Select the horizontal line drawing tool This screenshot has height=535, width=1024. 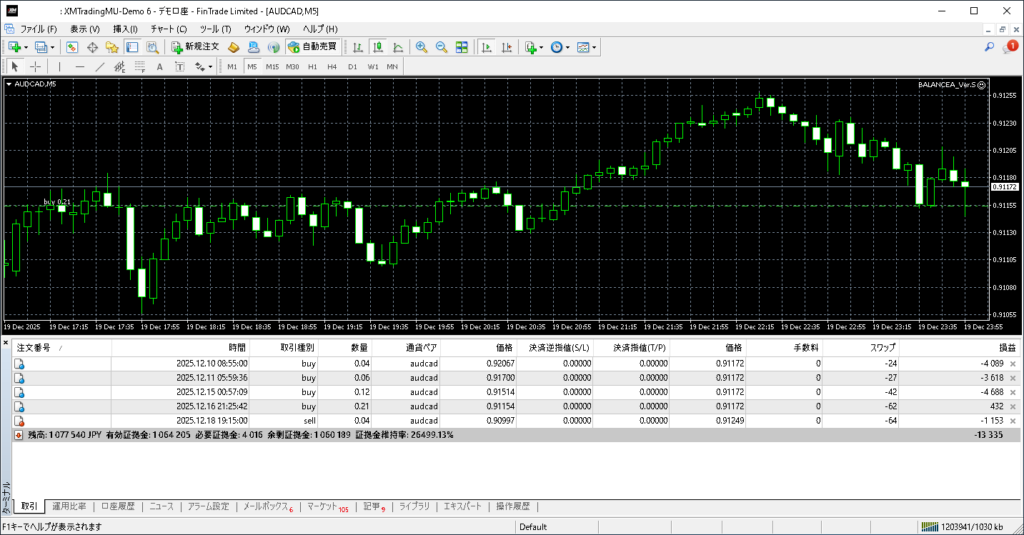[81, 67]
